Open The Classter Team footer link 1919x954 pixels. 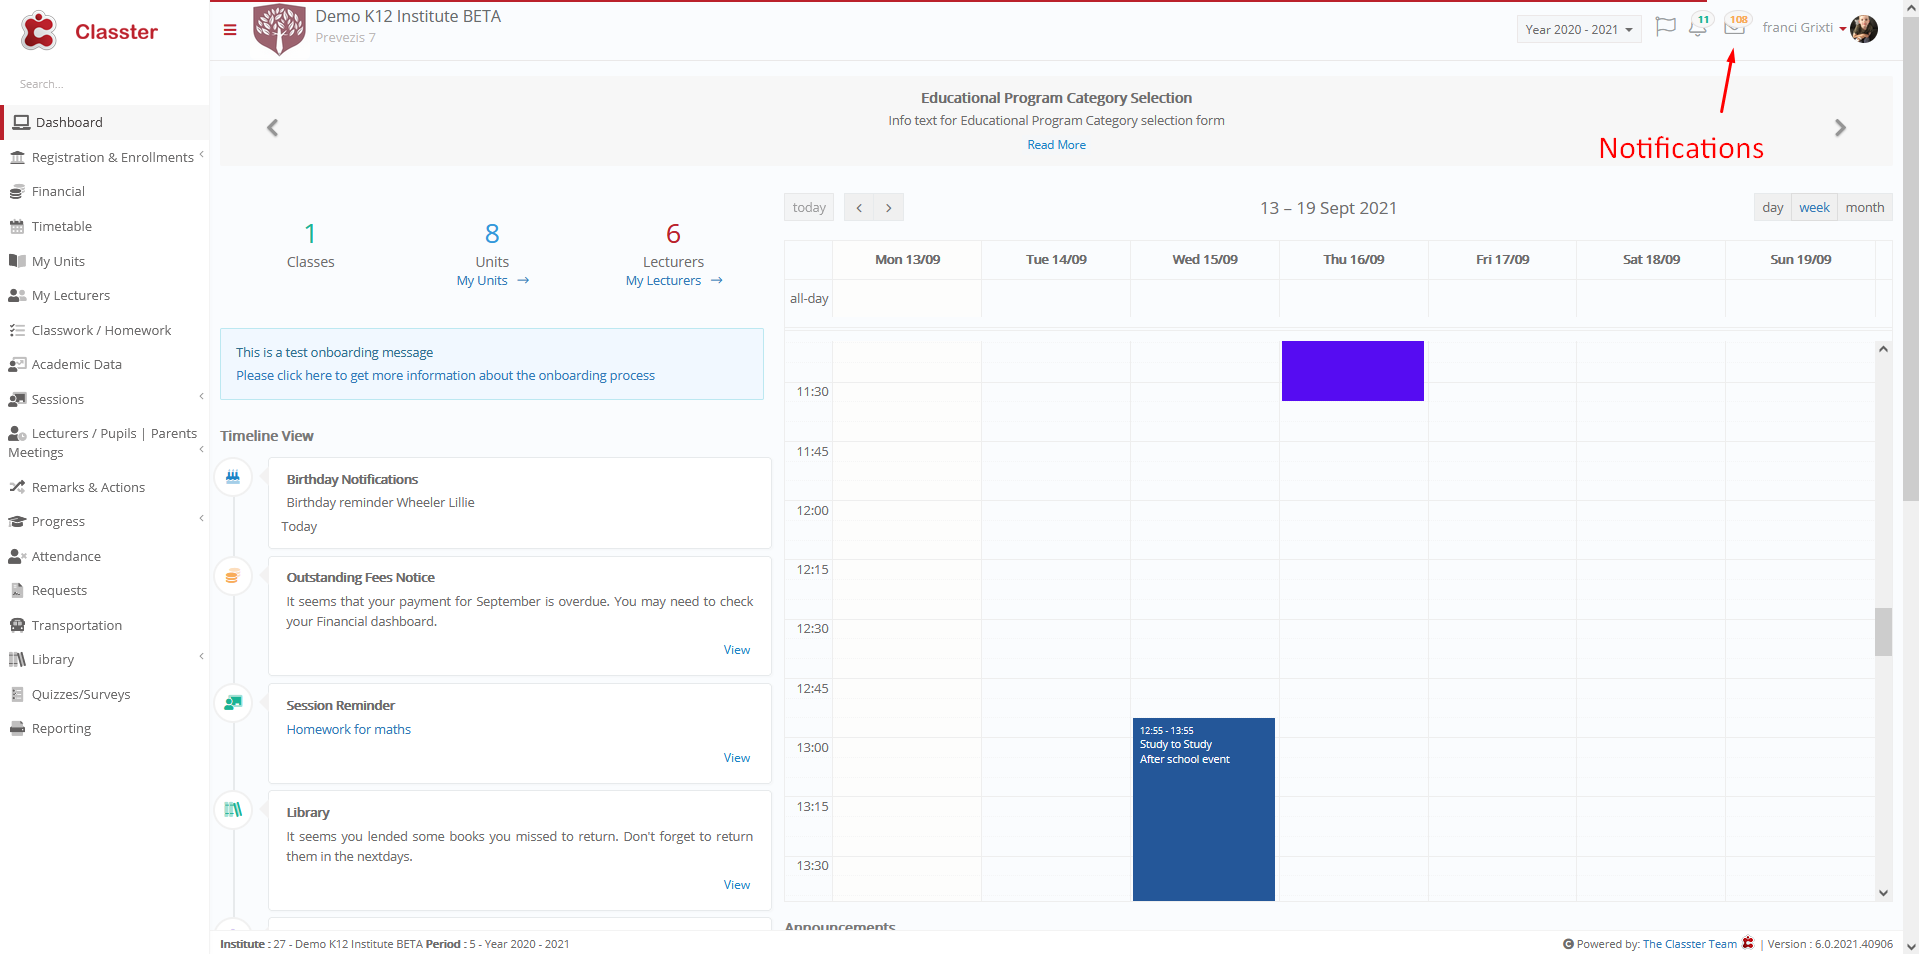click(x=1689, y=944)
